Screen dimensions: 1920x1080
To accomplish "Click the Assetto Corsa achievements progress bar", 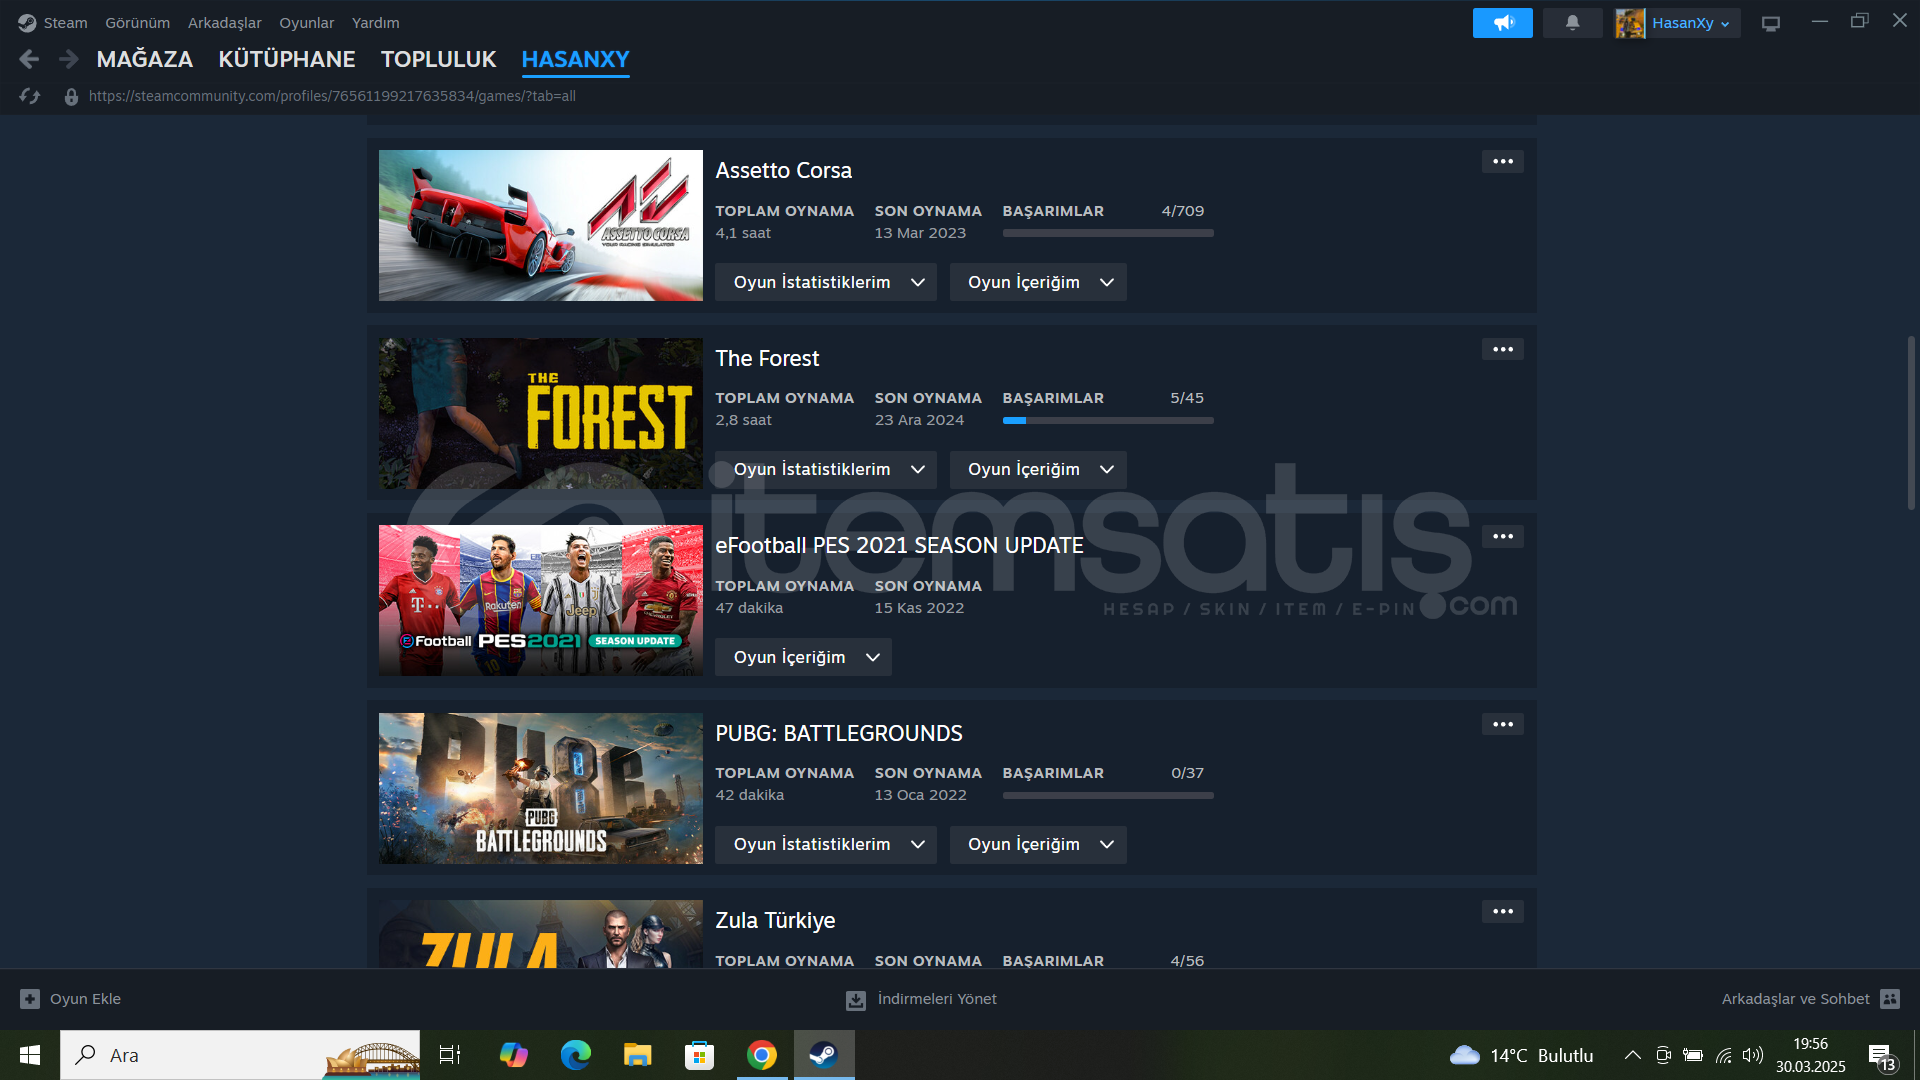I will coord(1108,233).
